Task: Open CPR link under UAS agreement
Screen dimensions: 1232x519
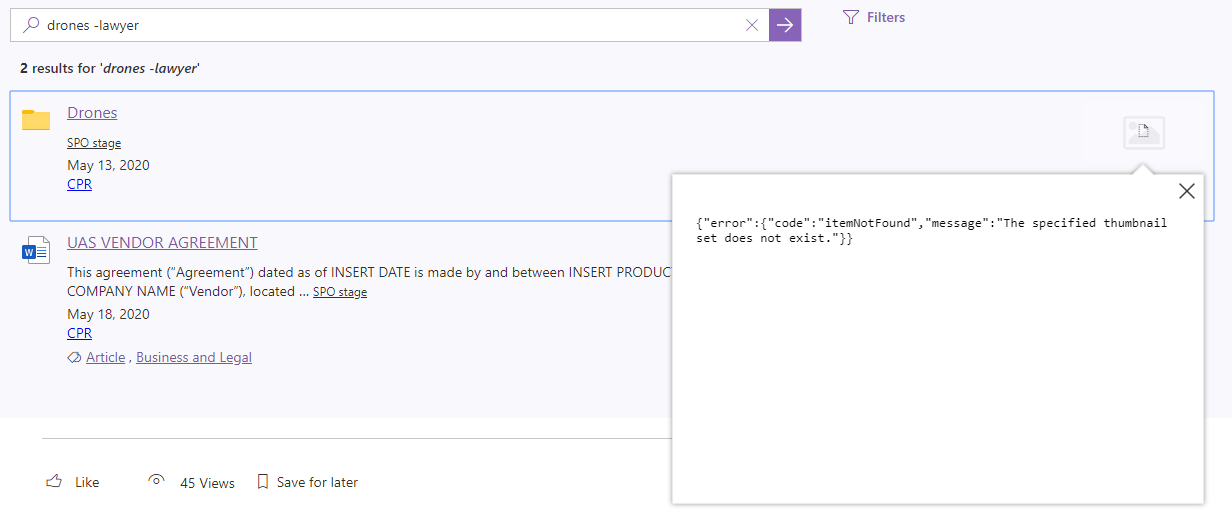Action: tap(79, 333)
